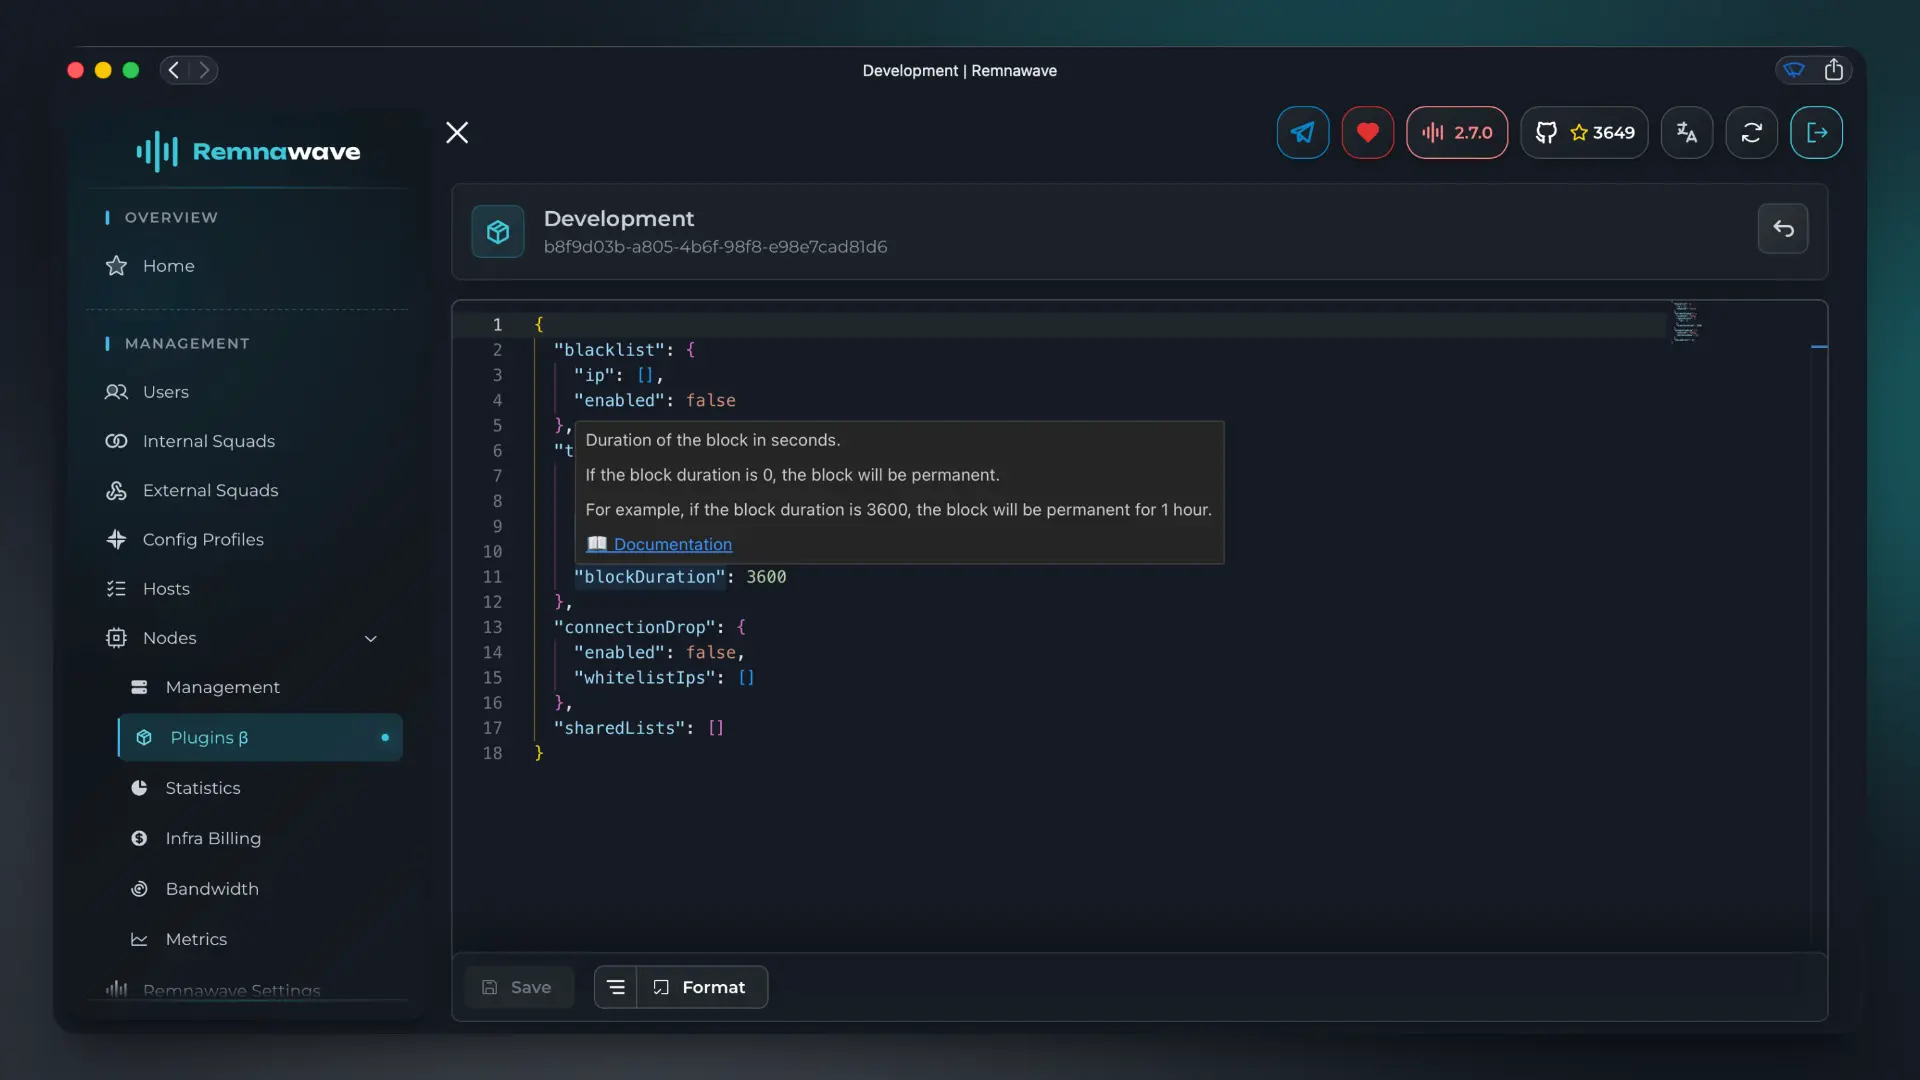Collapse the Nodes menu chevron
This screenshot has width=1920, height=1080.
(x=371, y=638)
